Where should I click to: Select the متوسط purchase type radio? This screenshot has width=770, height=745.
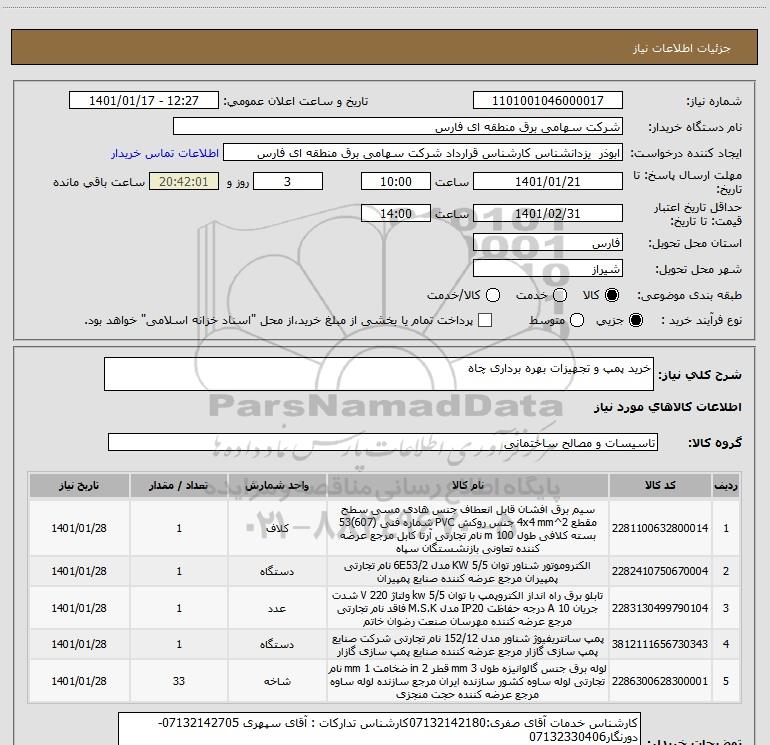coord(577,321)
